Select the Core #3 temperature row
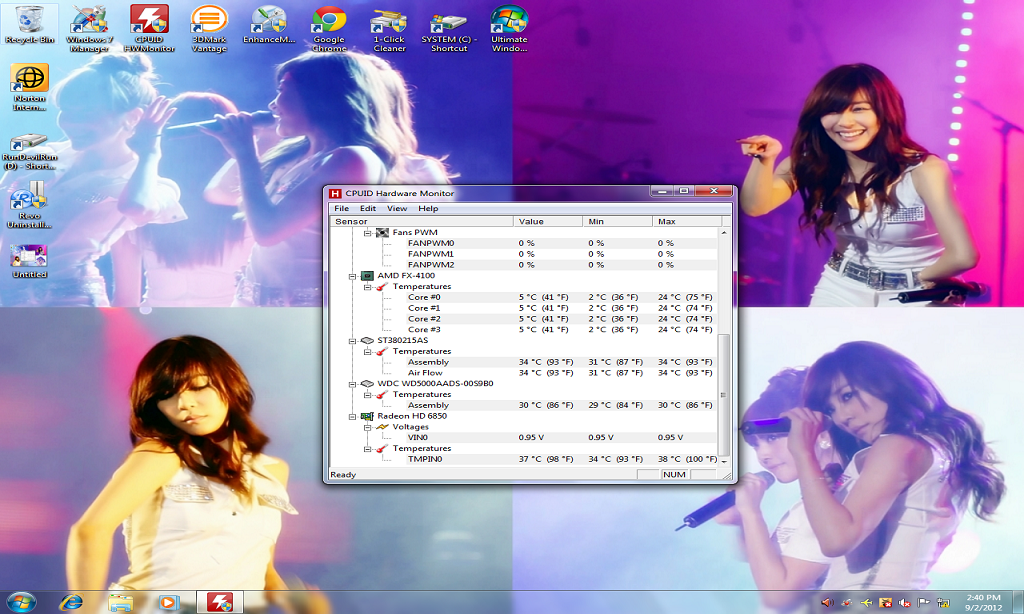This screenshot has height=614, width=1024. (560, 330)
